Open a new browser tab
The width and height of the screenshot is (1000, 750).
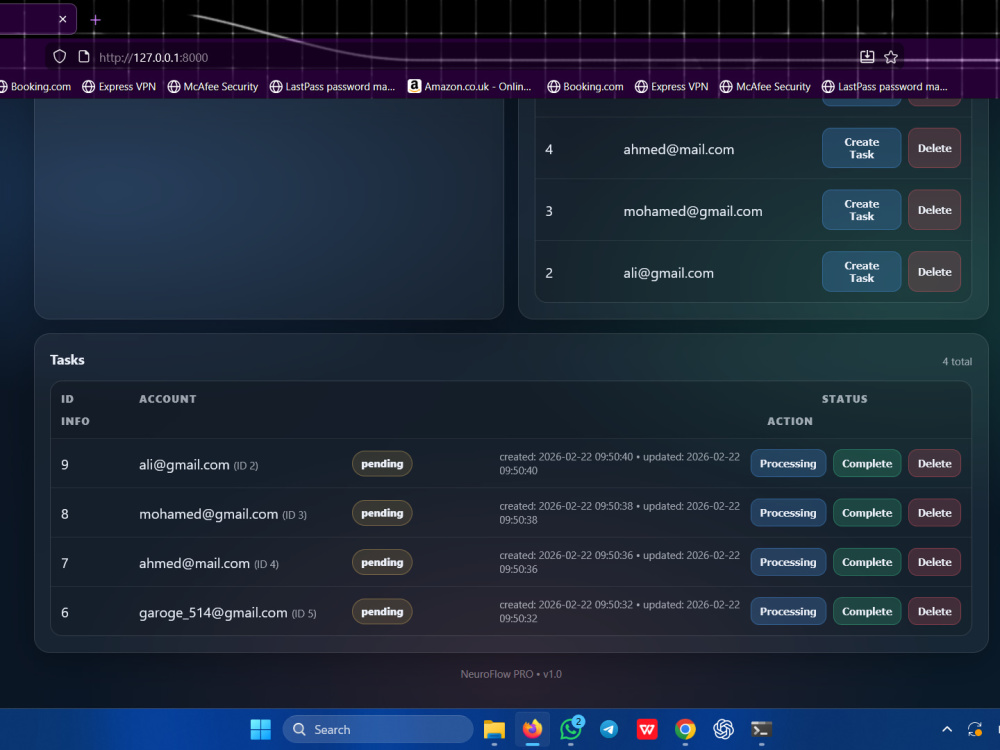(x=96, y=20)
